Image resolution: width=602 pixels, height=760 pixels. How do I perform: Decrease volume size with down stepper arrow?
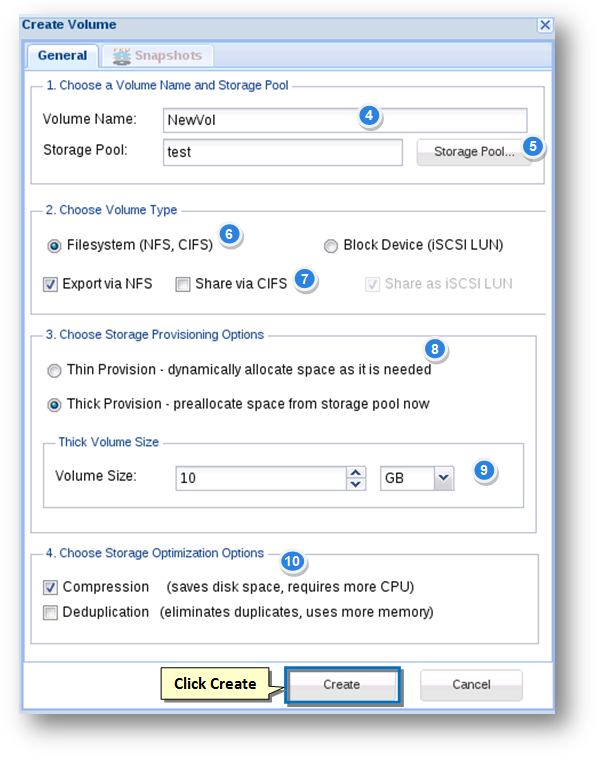[356, 484]
